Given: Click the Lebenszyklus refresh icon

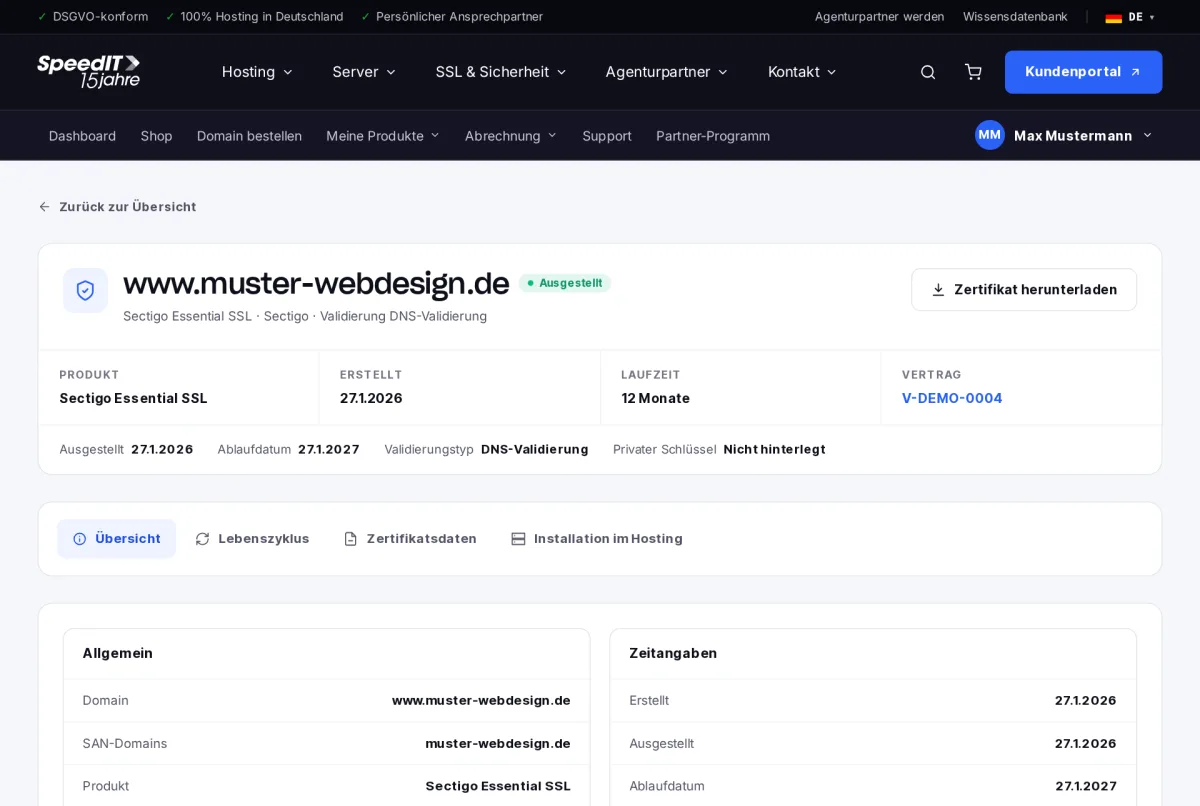Looking at the screenshot, I should [x=203, y=539].
